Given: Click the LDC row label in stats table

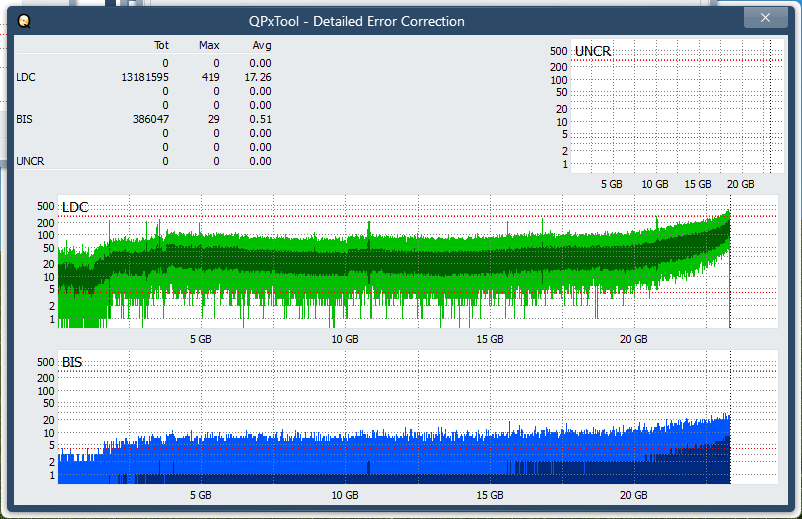Looking at the screenshot, I should click(x=26, y=77).
